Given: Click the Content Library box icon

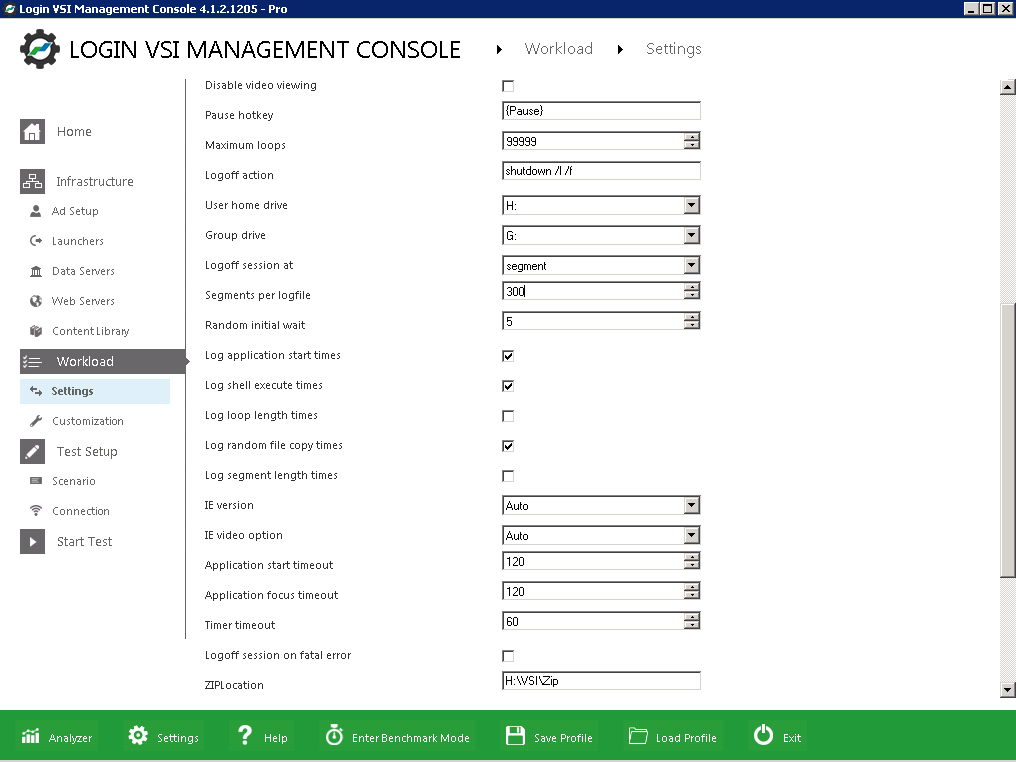Looking at the screenshot, I should [36, 331].
